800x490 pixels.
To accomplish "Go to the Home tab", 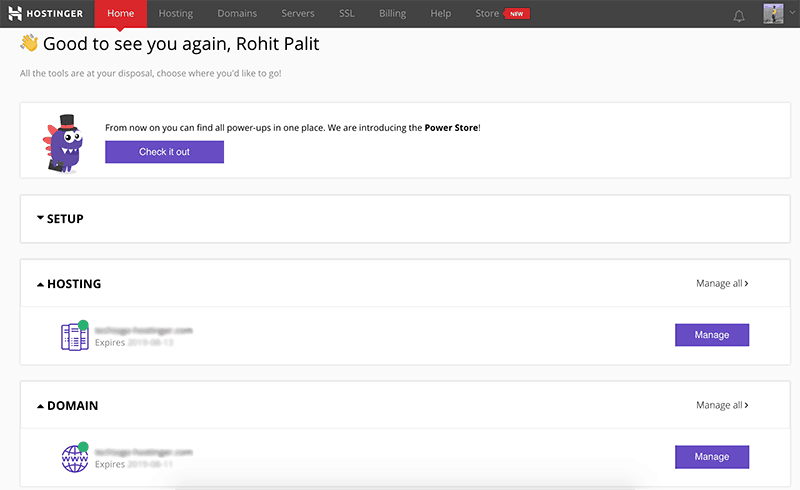I will (120, 14).
